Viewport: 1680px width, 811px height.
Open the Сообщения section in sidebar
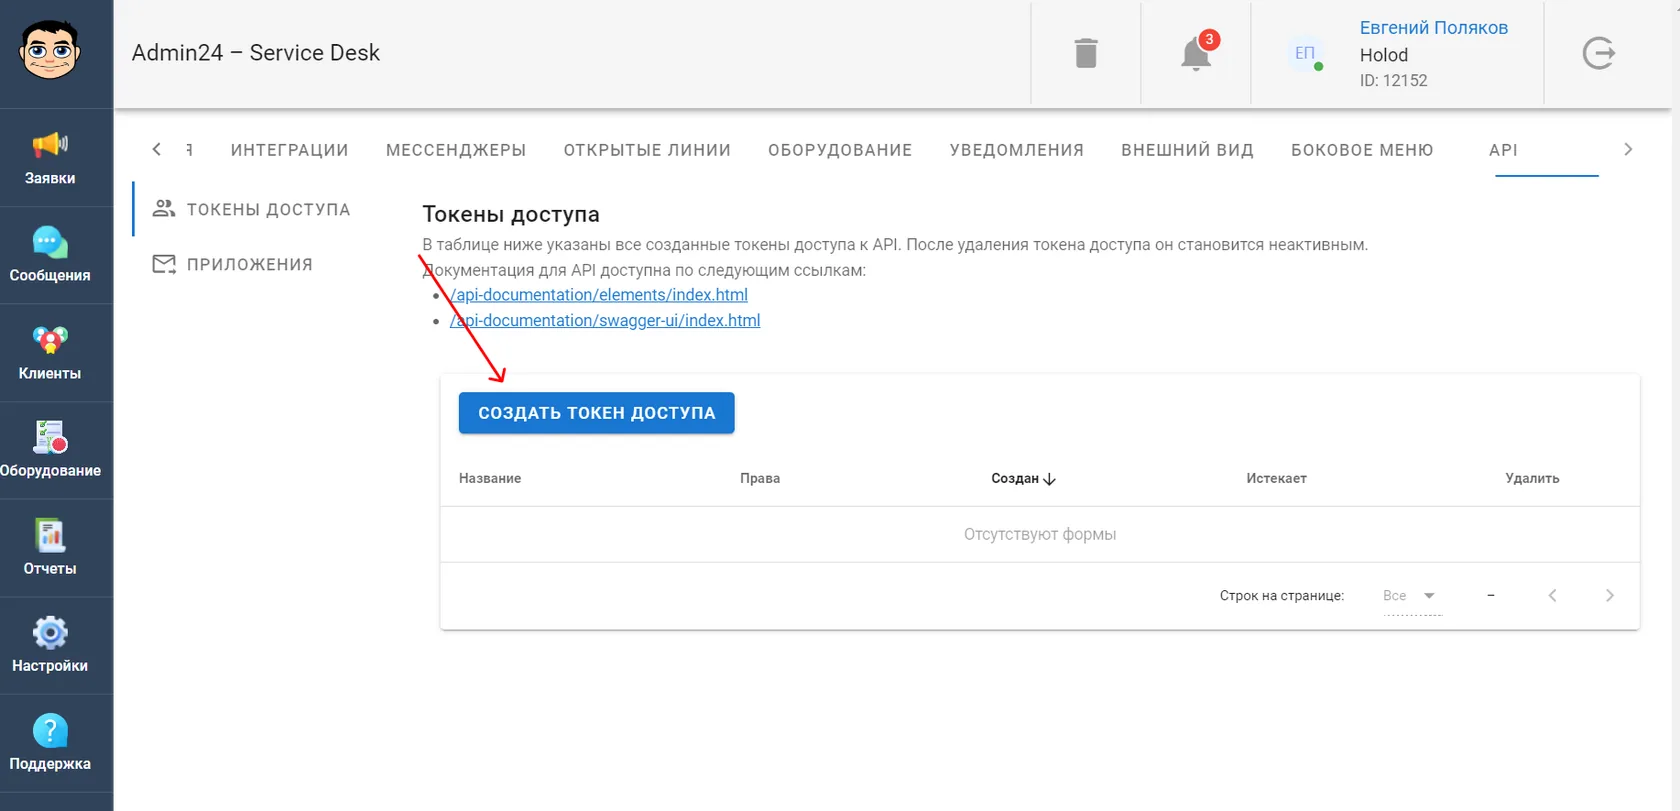[x=50, y=256]
